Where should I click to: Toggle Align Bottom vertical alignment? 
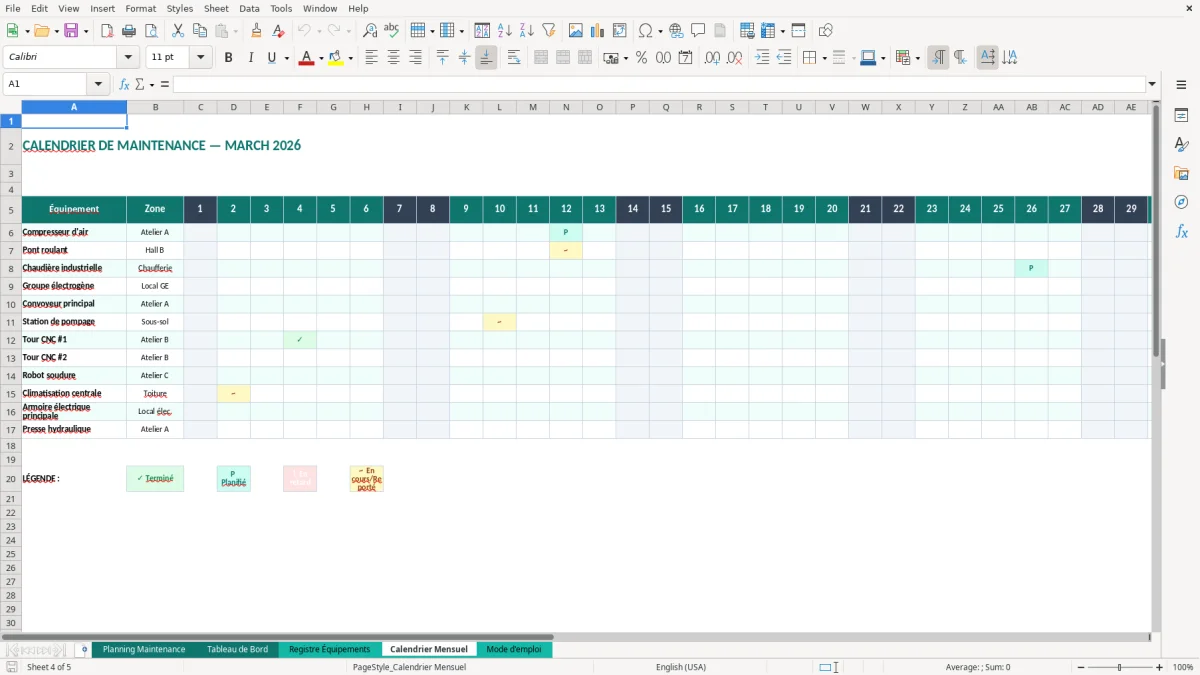486,58
